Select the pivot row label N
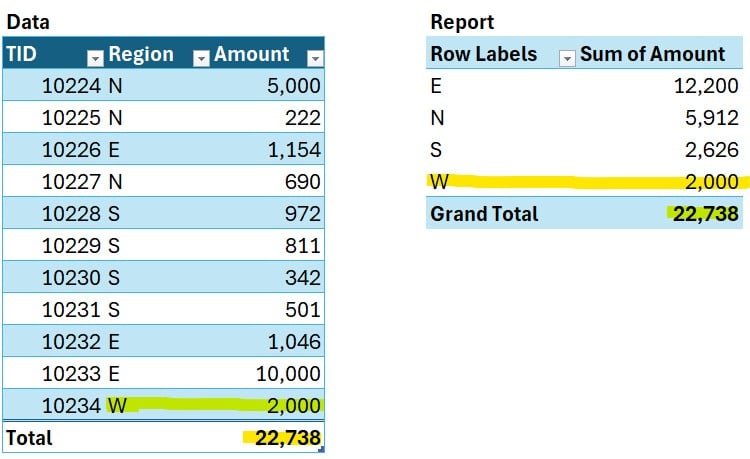 (x=437, y=119)
